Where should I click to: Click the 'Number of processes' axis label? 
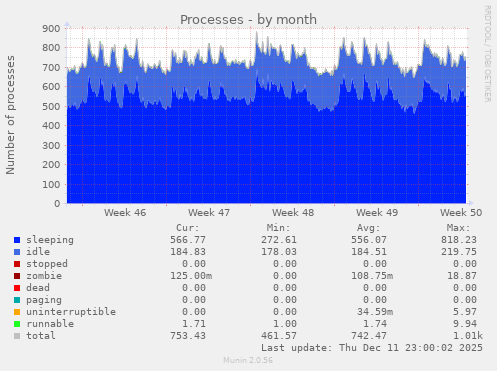tap(11, 115)
